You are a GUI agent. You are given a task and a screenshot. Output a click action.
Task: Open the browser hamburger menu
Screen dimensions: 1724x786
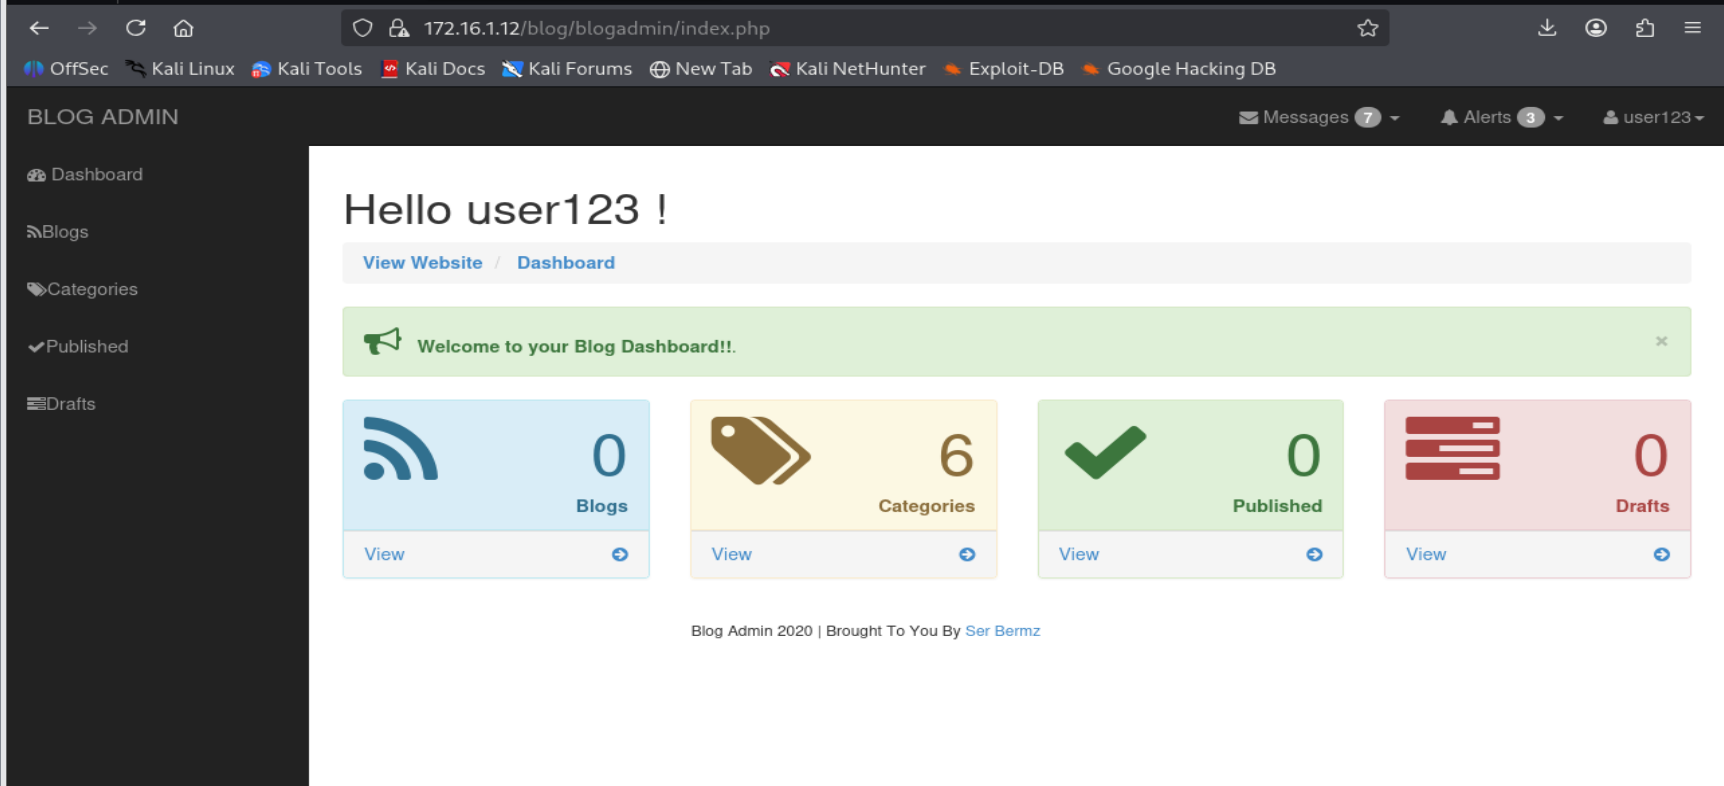pyautogui.click(x=1692, y=28)
